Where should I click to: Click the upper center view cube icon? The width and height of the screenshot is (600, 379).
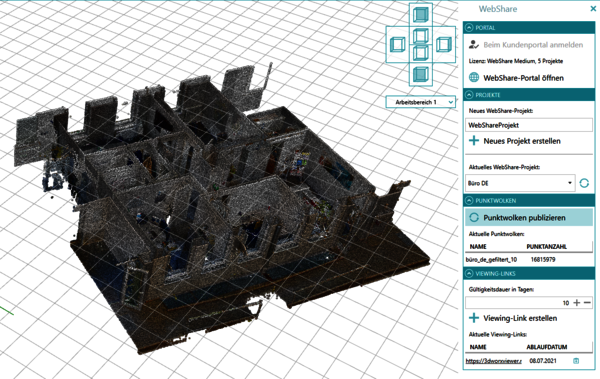[421, 36]
